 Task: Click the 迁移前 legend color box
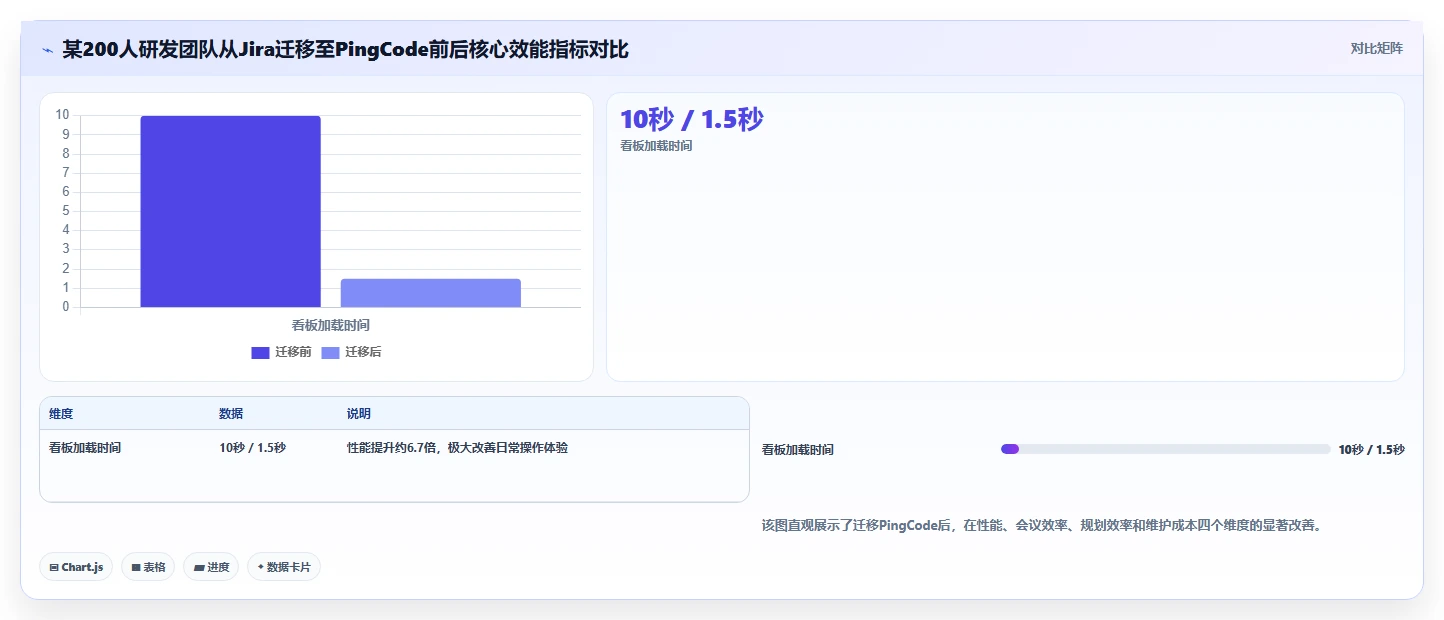(260, 352)
